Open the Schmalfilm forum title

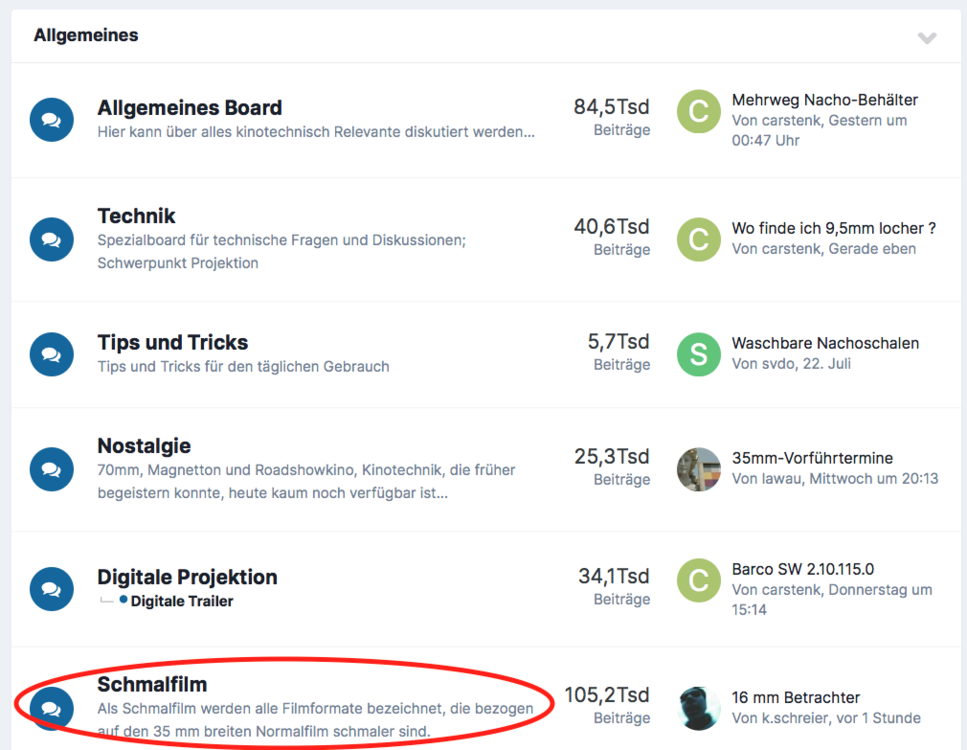point(152,684)
